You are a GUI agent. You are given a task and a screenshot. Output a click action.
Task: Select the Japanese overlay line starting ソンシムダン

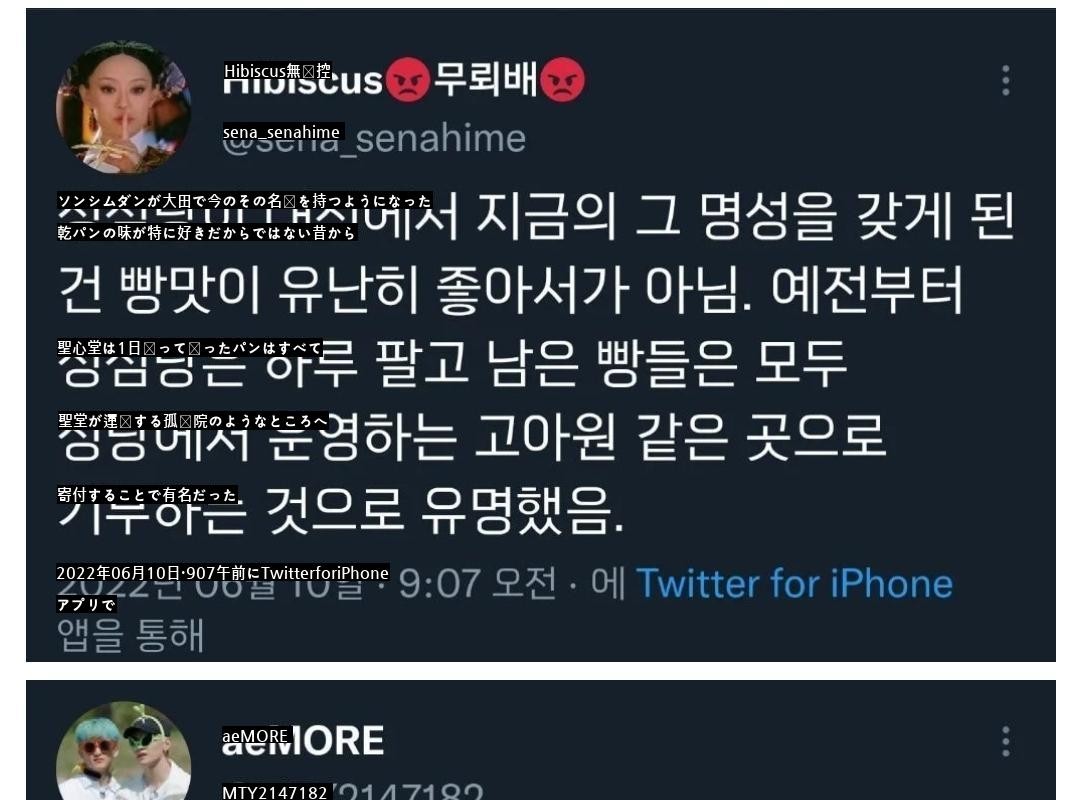[x=244, y=201]
